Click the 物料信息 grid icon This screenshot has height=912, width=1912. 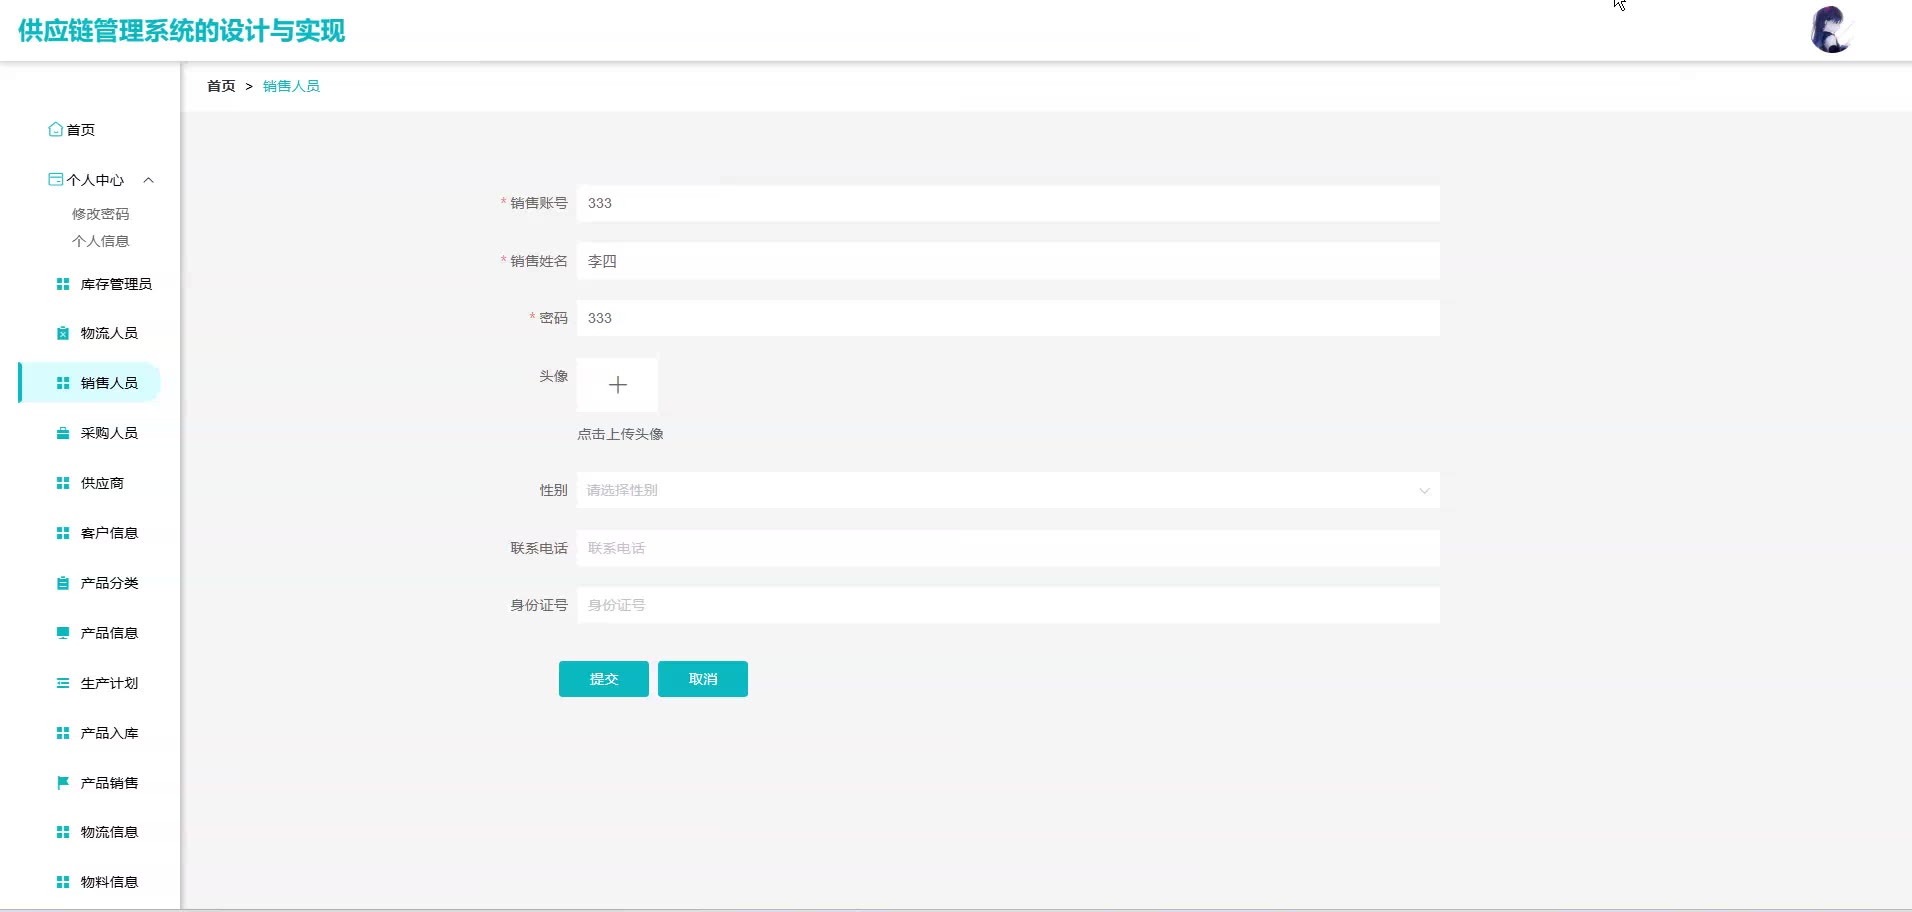[63, 882]
